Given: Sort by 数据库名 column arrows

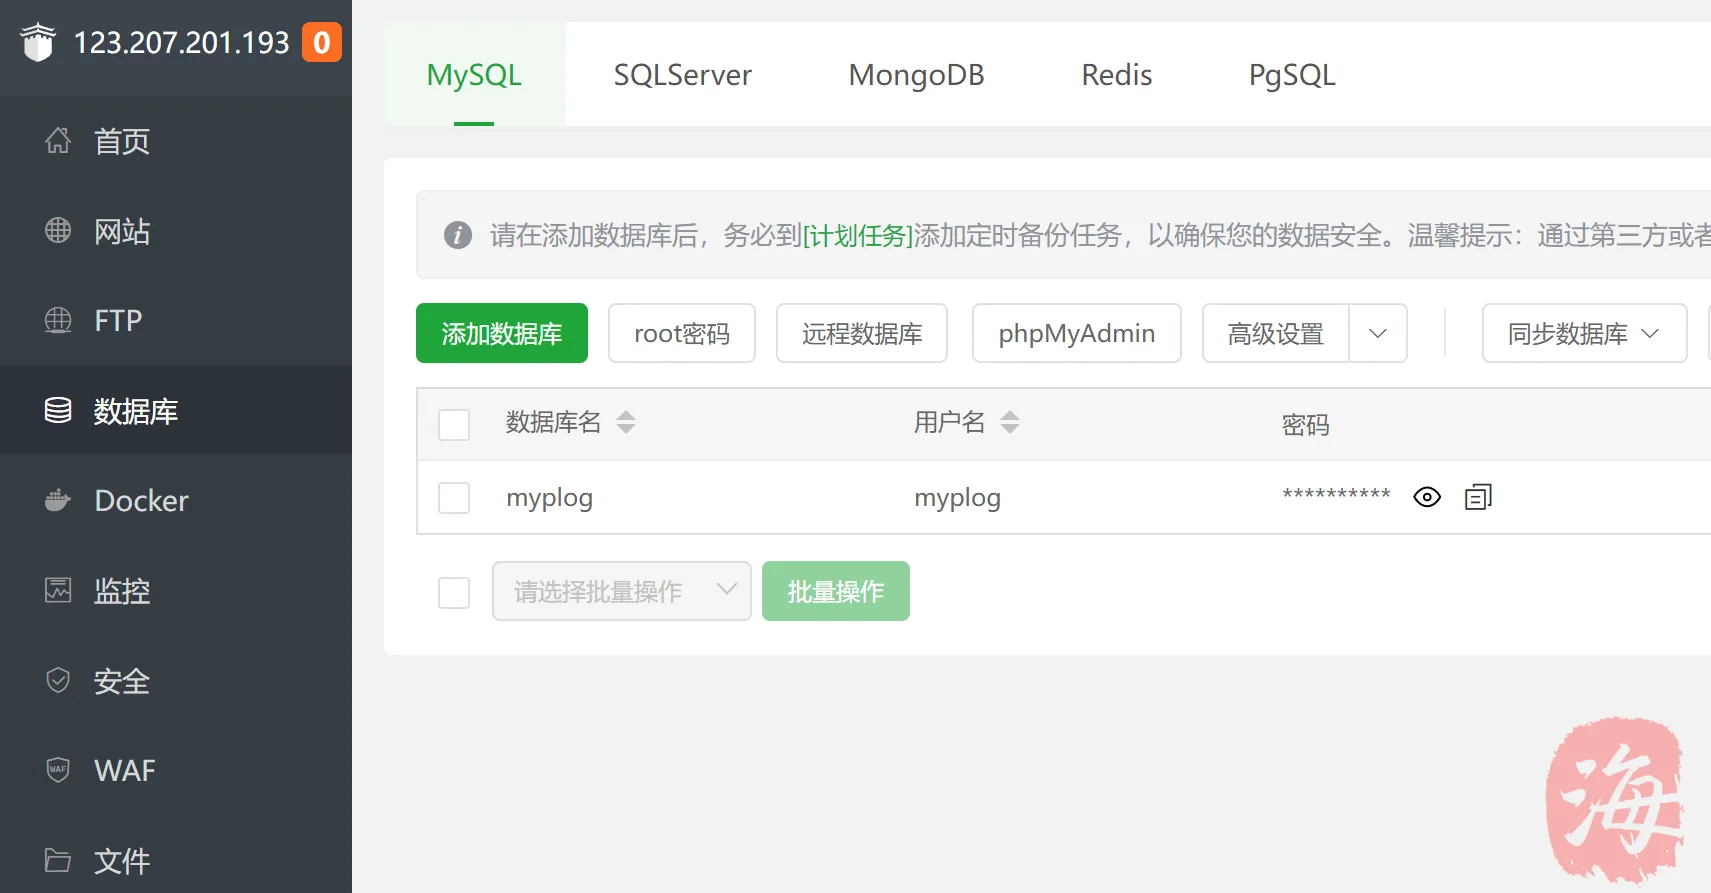Looking at the screenshot, I should (x=626, y=422).
